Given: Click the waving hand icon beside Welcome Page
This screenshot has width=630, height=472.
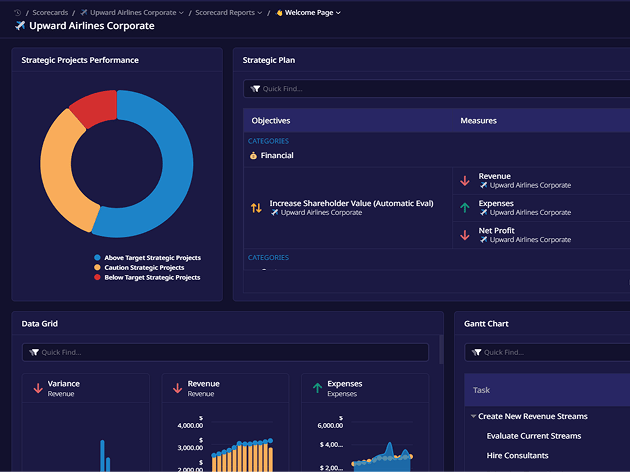Looking at the screenshot, I should pyautogui.click(x=279, y=13).
